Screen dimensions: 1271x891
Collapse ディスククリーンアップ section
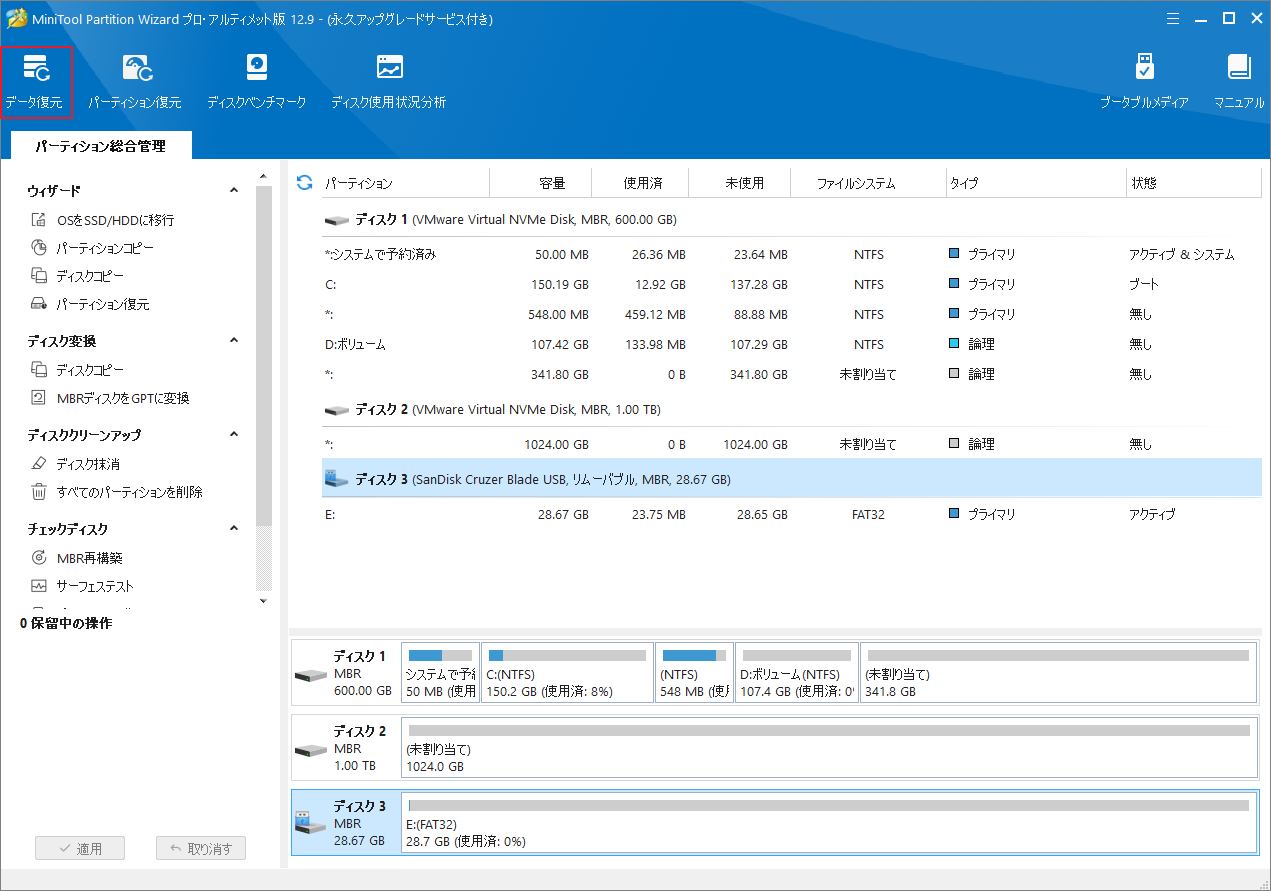pyautogui.click(x=234, y=434)
